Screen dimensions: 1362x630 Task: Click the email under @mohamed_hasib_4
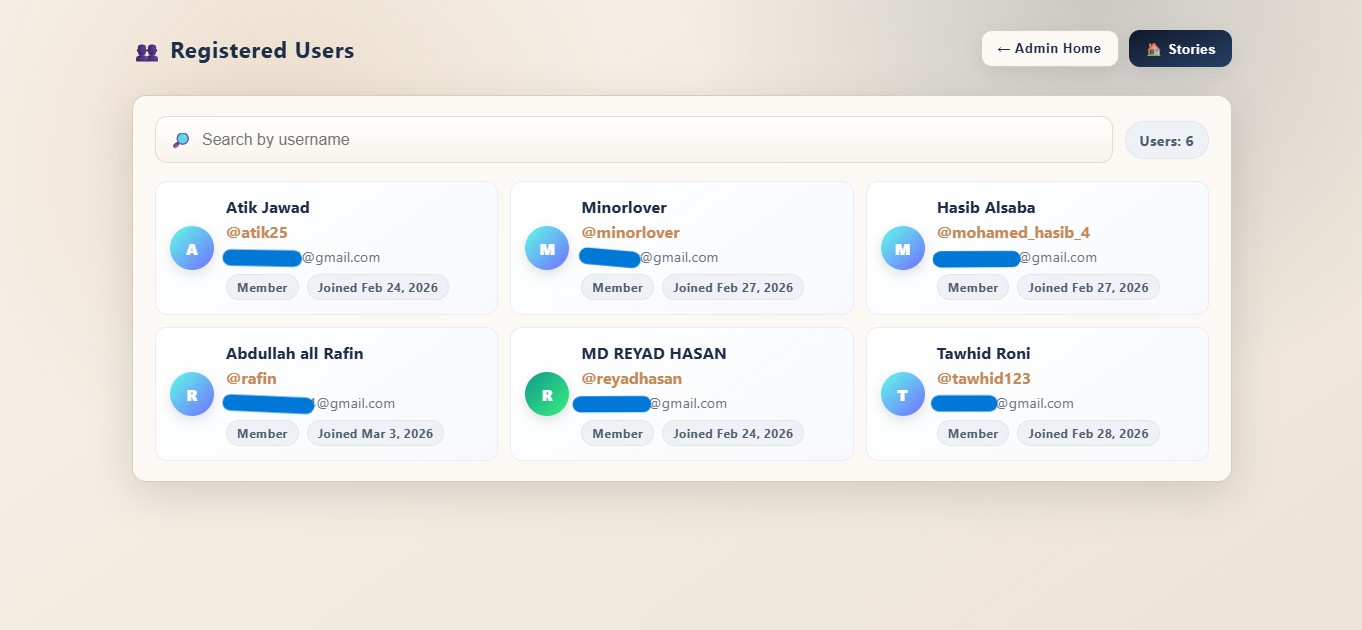(1015, 258)
